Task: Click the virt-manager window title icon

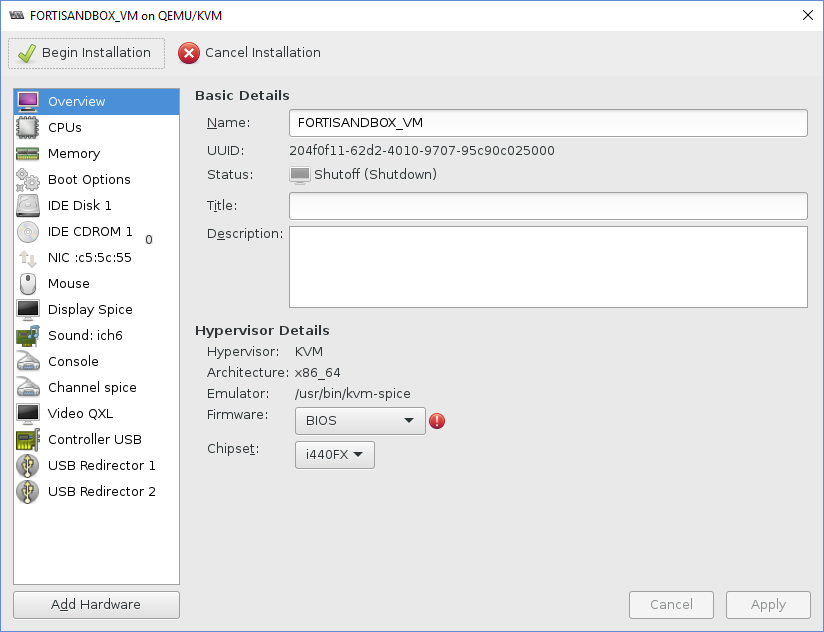Action: coord(17,15)
